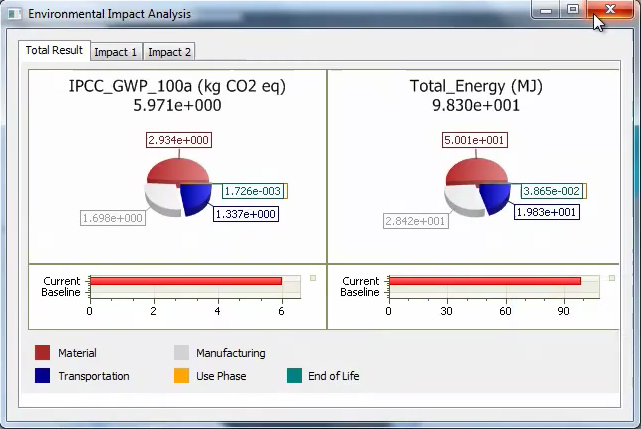This screenshot has height=429, width=641.
Task: Click the orange Use Phase legend swatch
Action: (x=181, y=376)
